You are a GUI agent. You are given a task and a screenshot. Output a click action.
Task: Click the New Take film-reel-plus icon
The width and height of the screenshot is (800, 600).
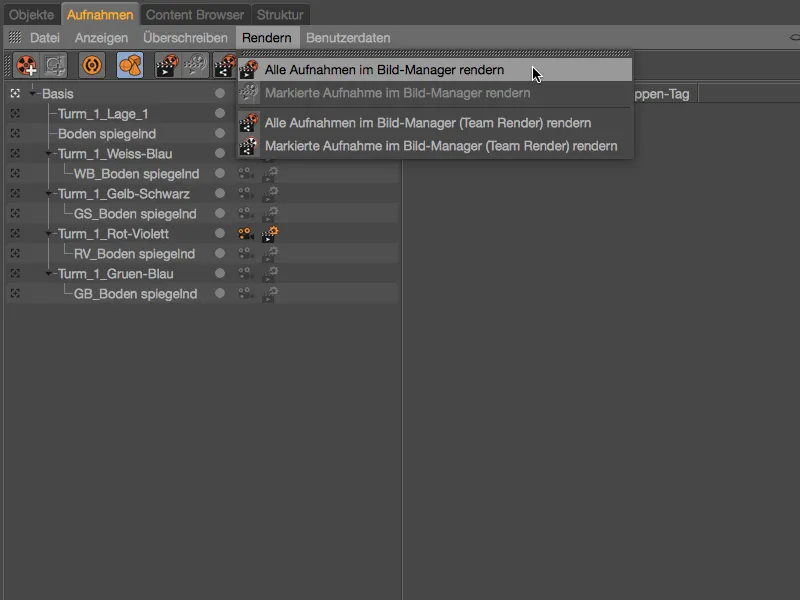(x=27, y=65)
